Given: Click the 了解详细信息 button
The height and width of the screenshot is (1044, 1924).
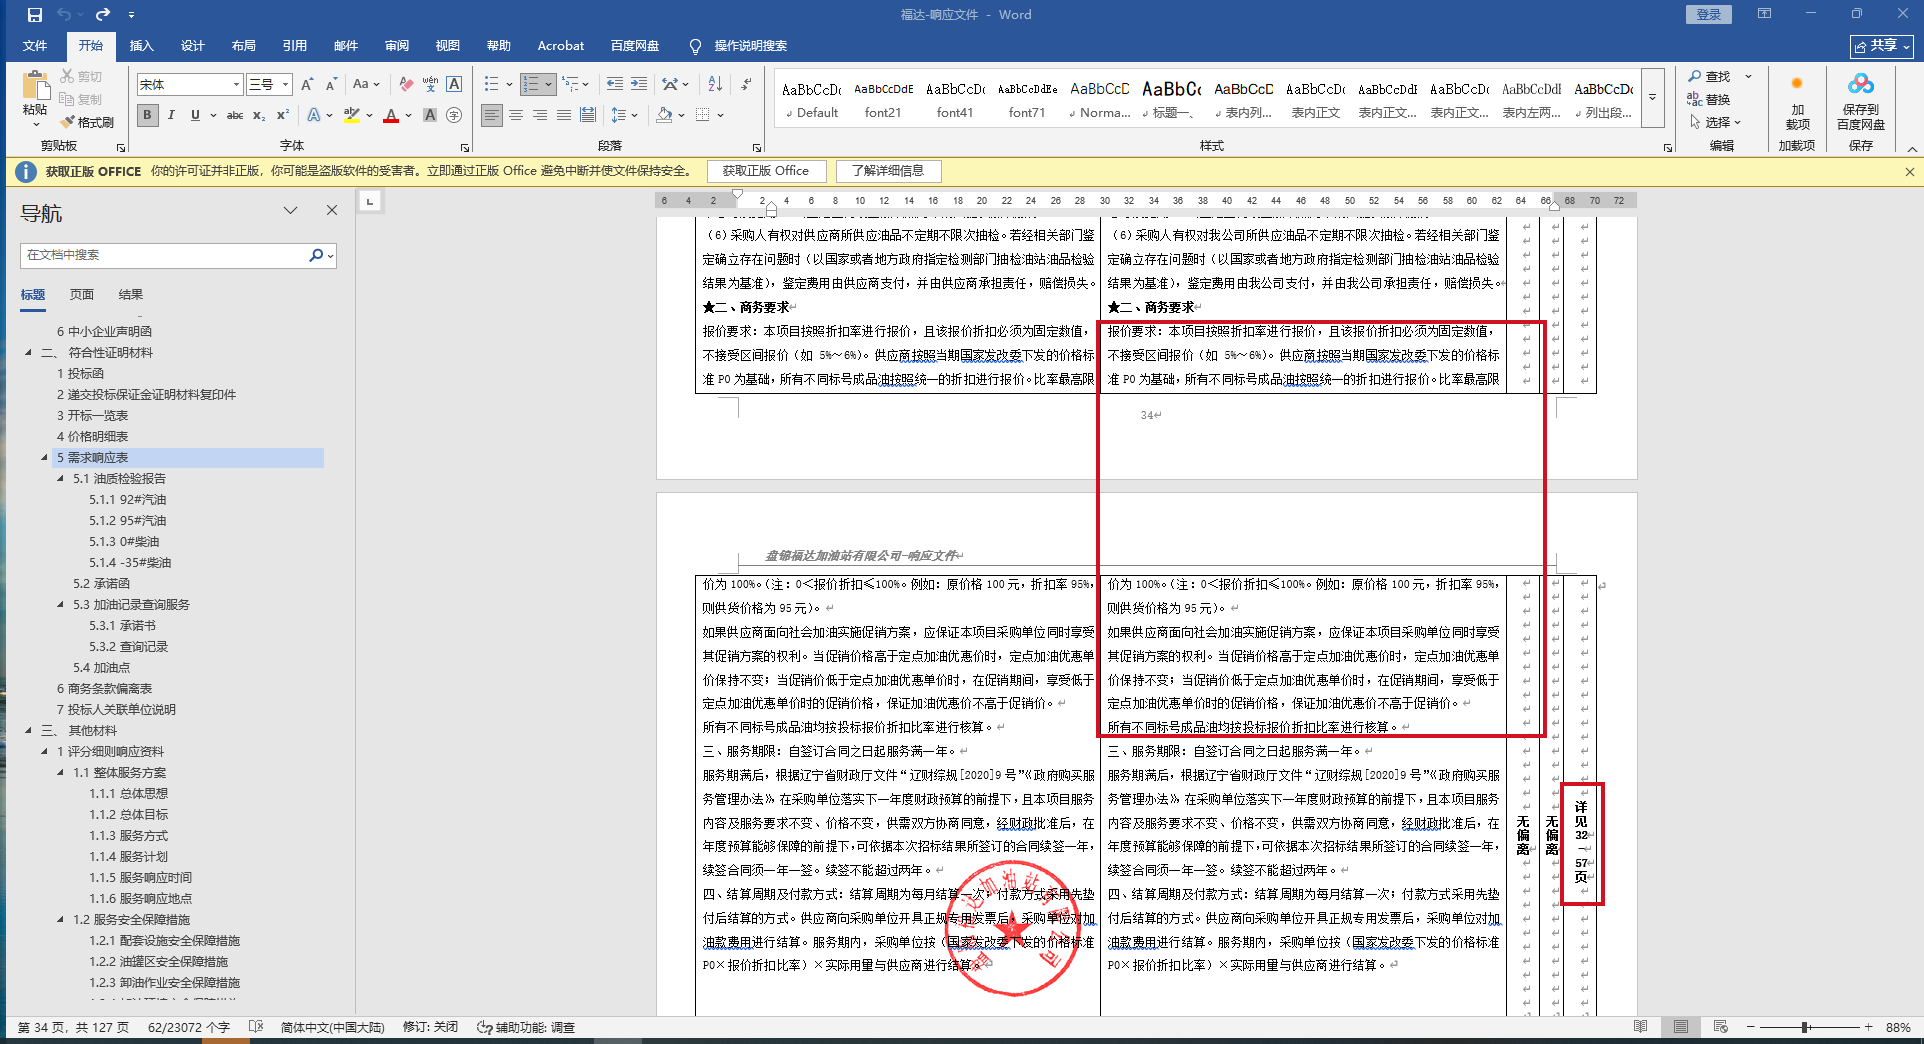Looking at the screenshot, I should [888, 171].
